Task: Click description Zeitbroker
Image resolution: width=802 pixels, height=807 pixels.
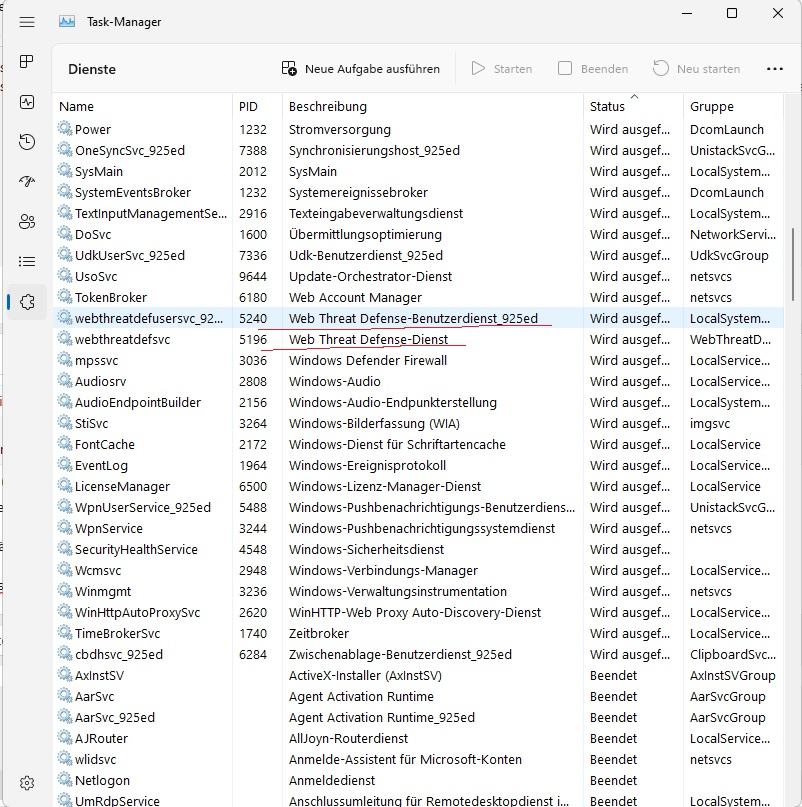Action: (319, 634)
